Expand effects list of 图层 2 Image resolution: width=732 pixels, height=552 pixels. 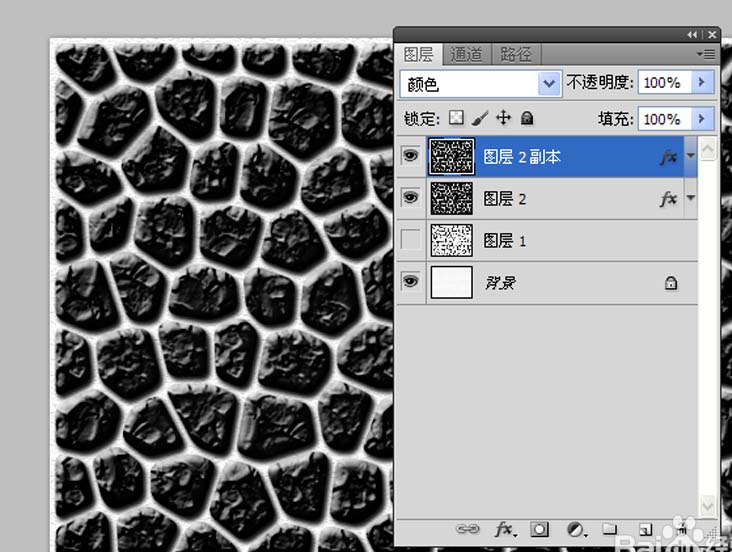pyautogui.click(x=690, y=198)
